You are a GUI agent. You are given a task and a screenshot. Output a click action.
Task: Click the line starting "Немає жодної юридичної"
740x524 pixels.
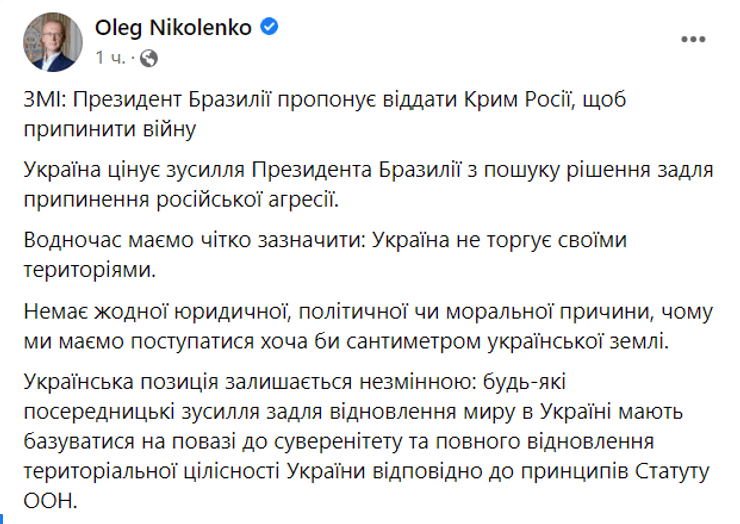pos(367,315)
